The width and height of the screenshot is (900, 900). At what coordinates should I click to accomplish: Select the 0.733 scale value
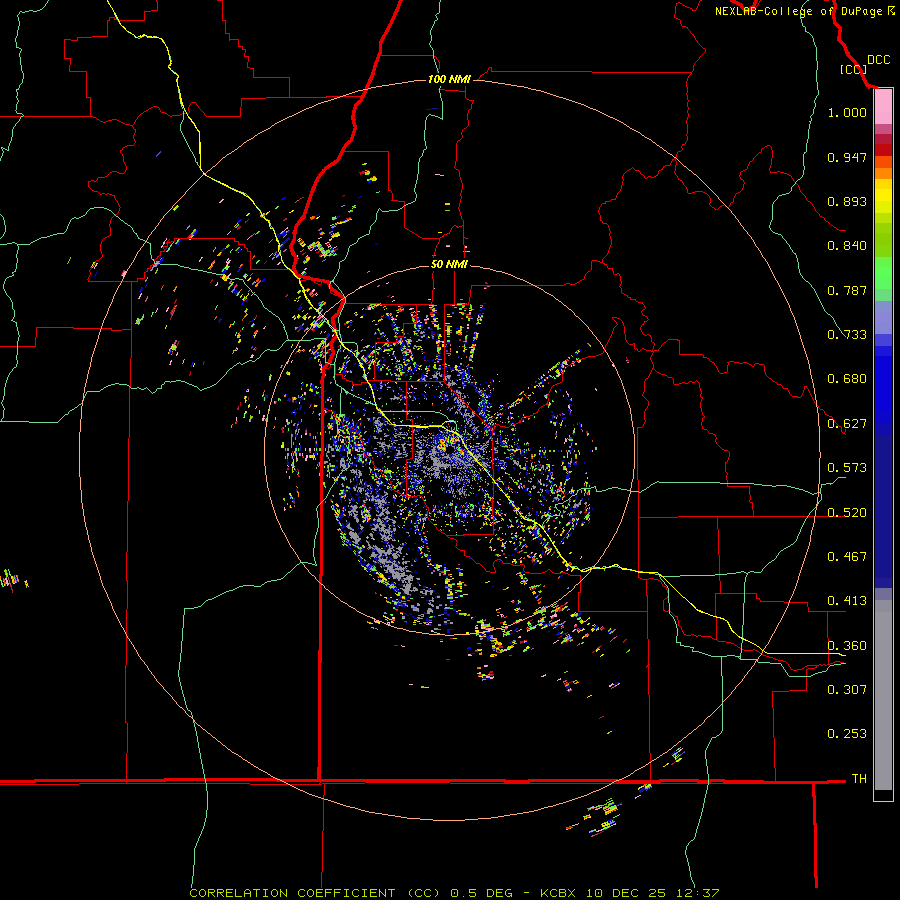tap(847, 335)
